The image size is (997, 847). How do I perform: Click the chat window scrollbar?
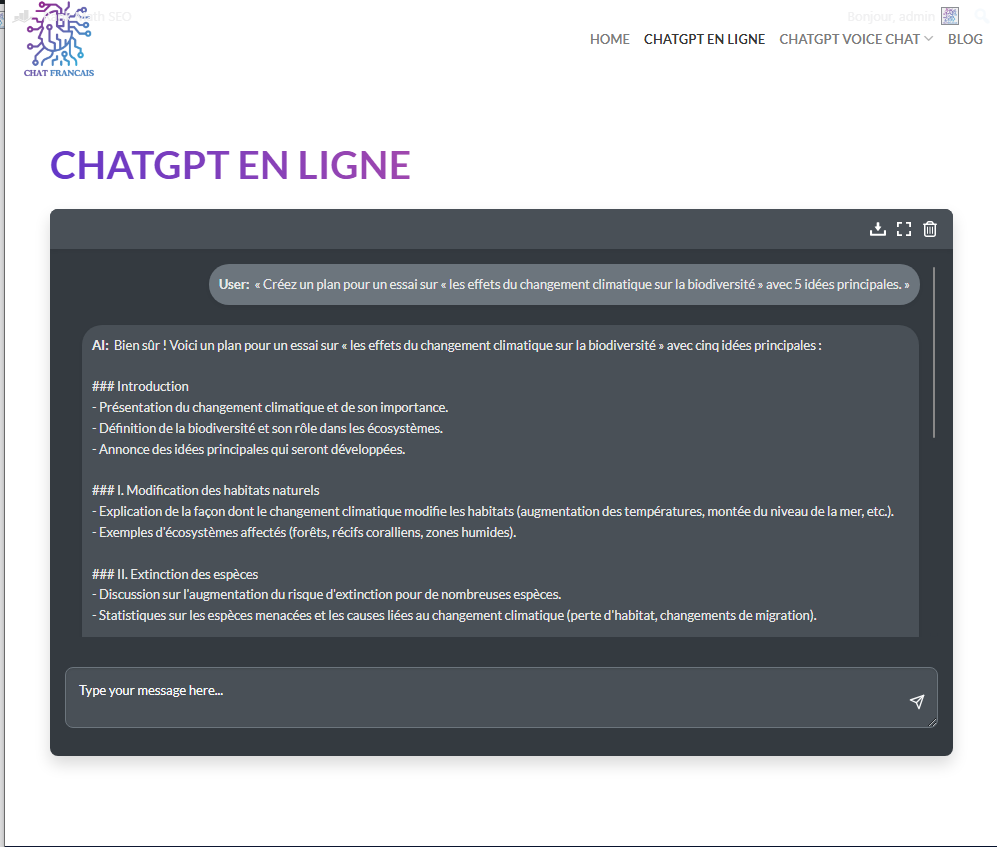(x=933, y=352)
